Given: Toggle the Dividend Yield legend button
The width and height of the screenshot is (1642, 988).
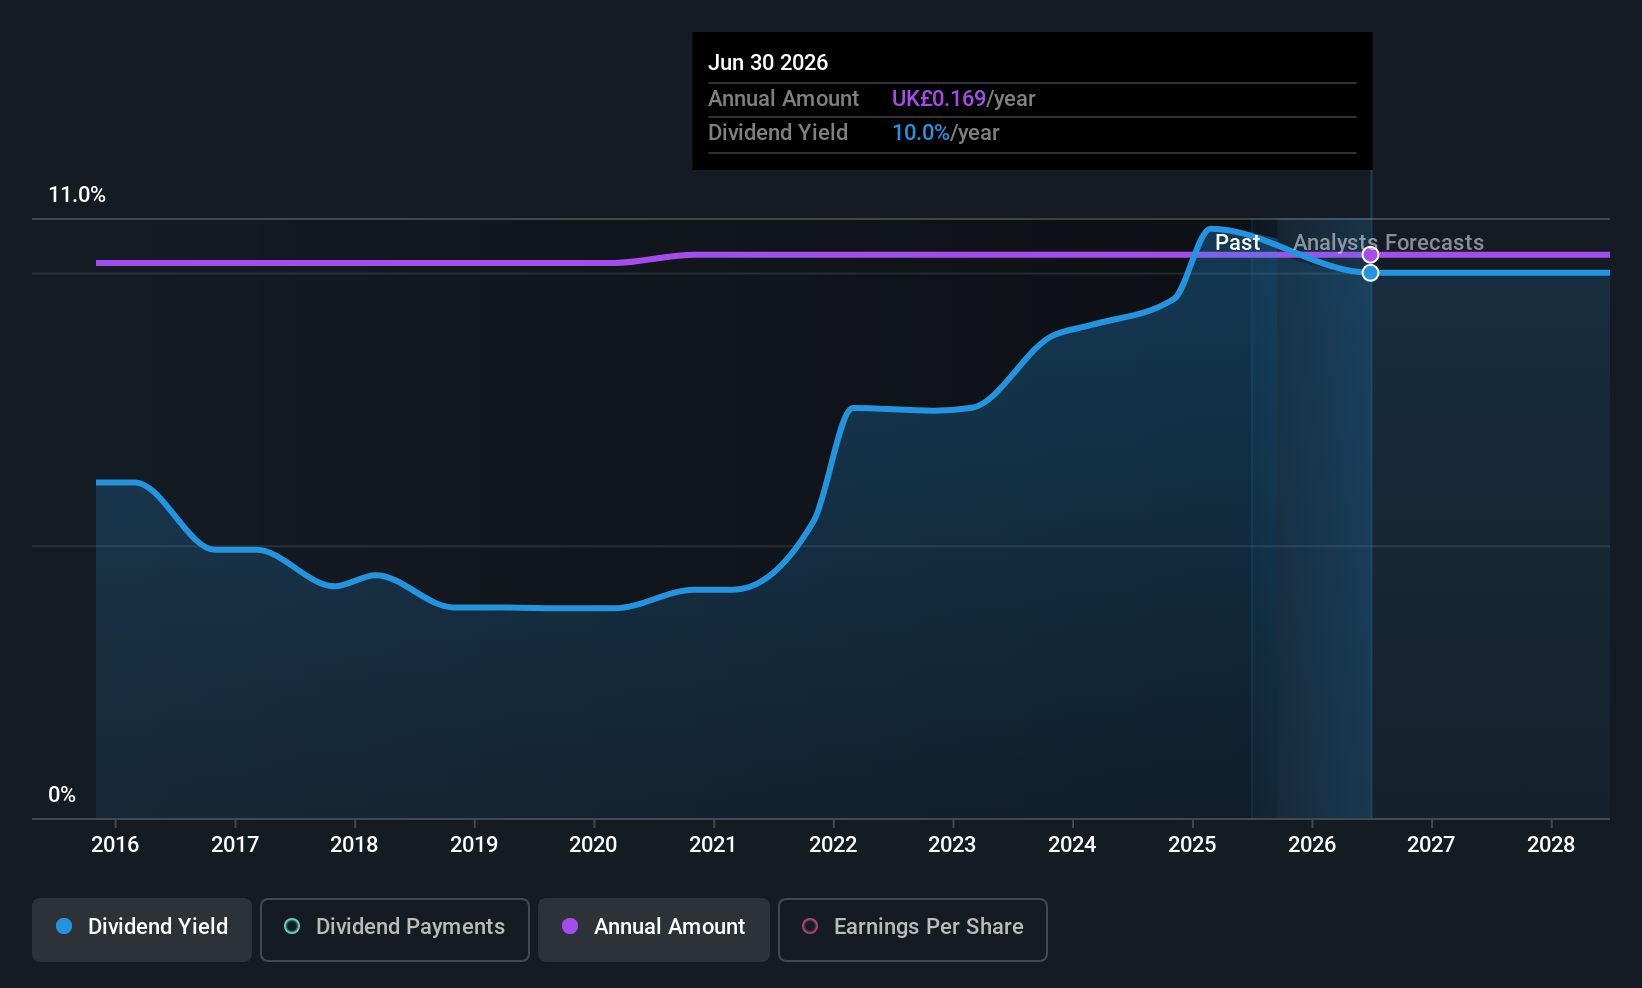Looking at the screenshot, I should coord(142,930).
